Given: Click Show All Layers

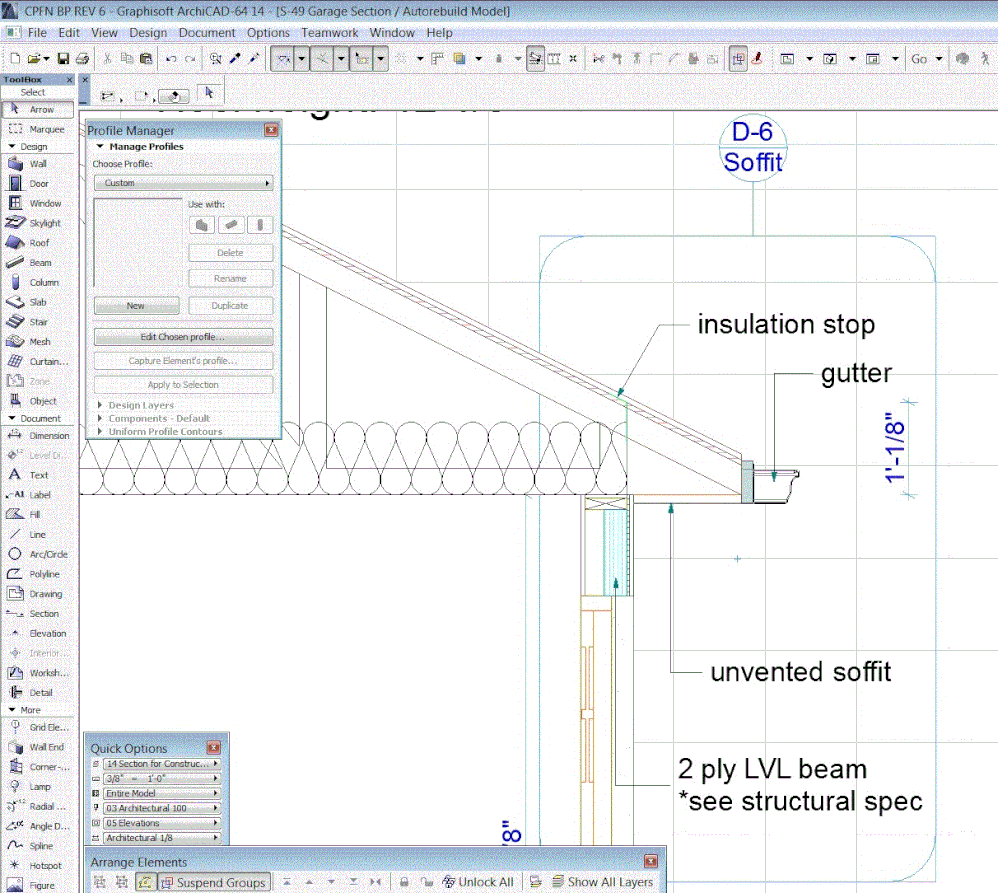Looking at the screenshot, I should pos(601,882).
